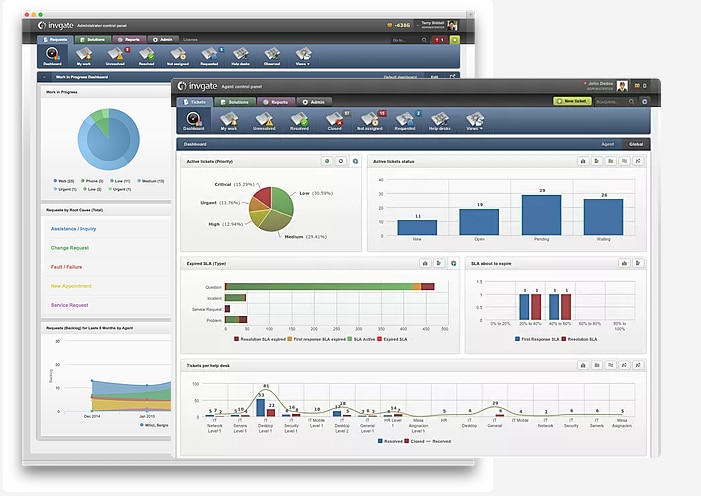Refresh the Active tickets (Priority) widget
701x496 pixels.
coord(355,161)
